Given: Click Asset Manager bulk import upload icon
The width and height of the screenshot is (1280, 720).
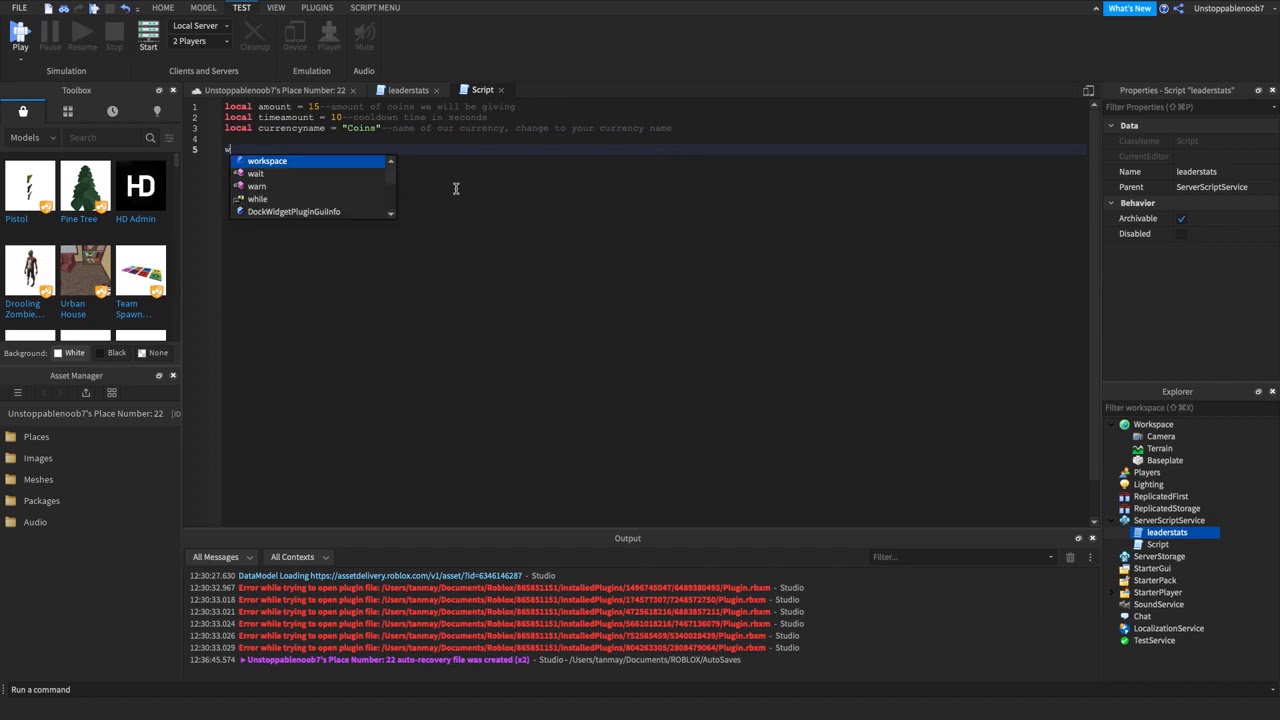Looking at the screenshot, I should click(85, 393).
